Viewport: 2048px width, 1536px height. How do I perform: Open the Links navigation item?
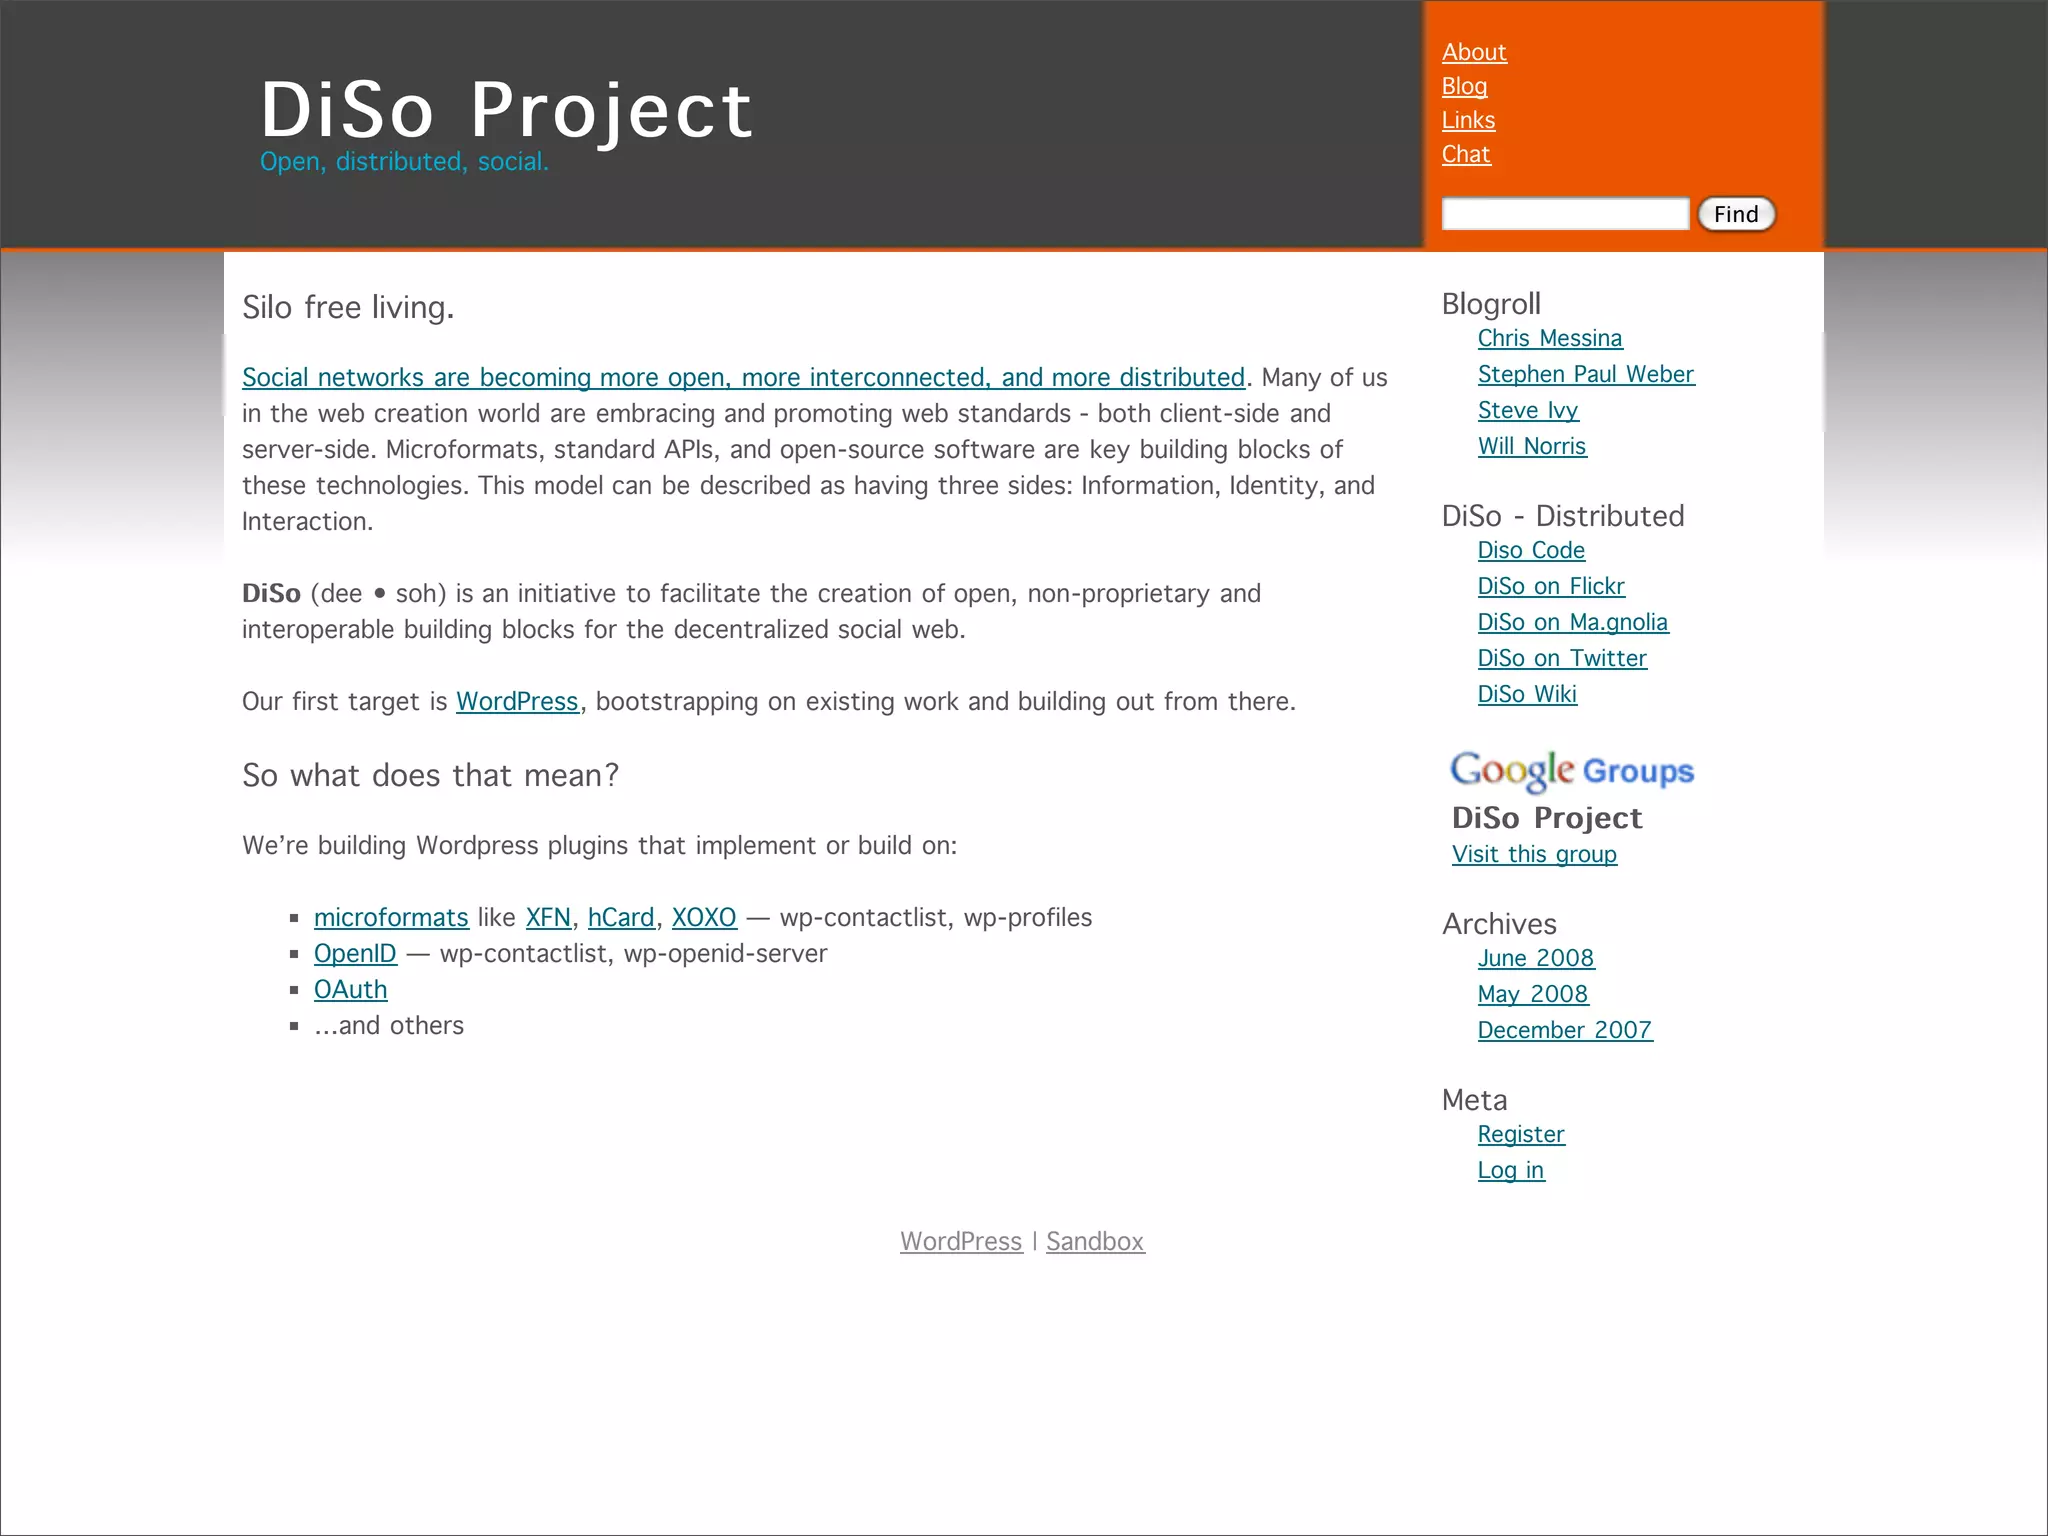click(1468, 120)
